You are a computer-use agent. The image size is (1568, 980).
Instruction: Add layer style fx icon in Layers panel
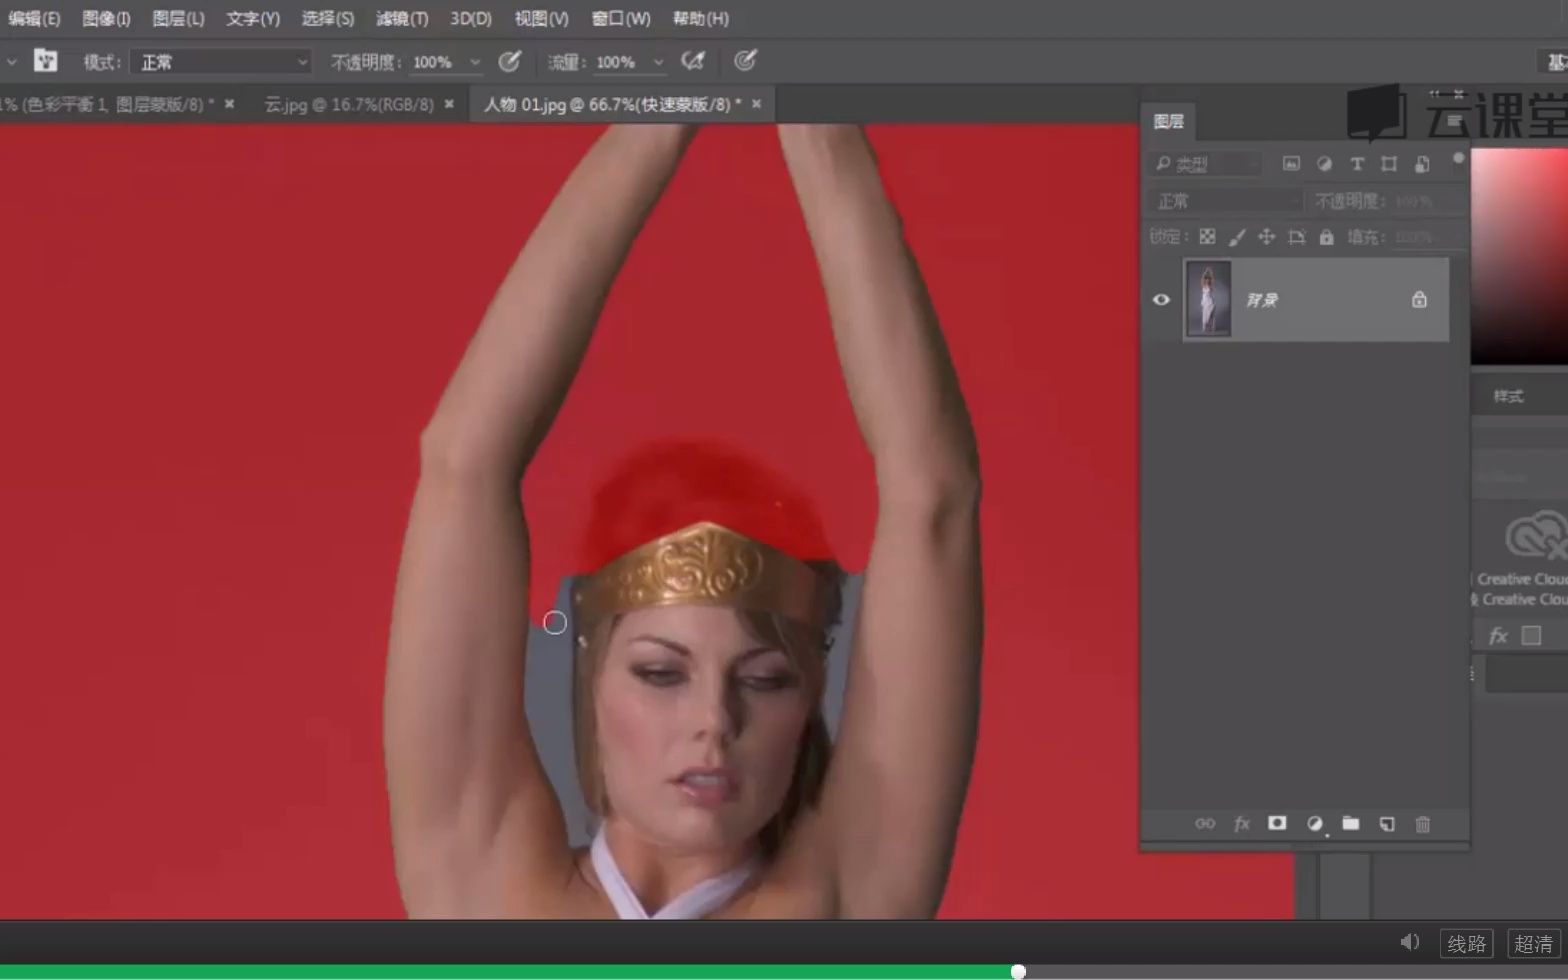[1242, 823]
